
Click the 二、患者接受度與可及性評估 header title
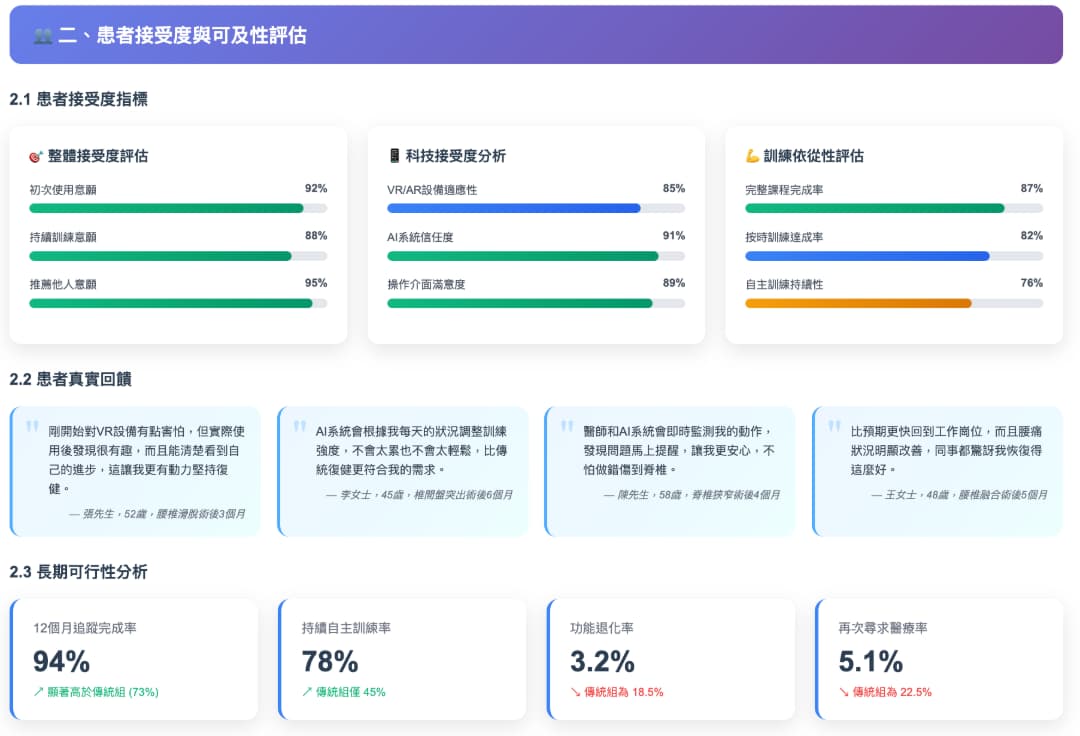(x=183, y=36)
